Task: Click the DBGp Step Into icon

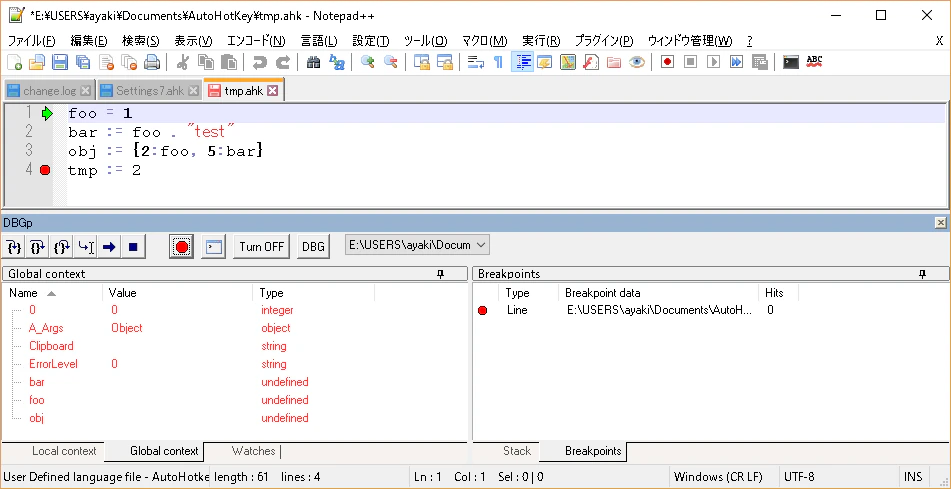Action: click(x=15, y=246)
